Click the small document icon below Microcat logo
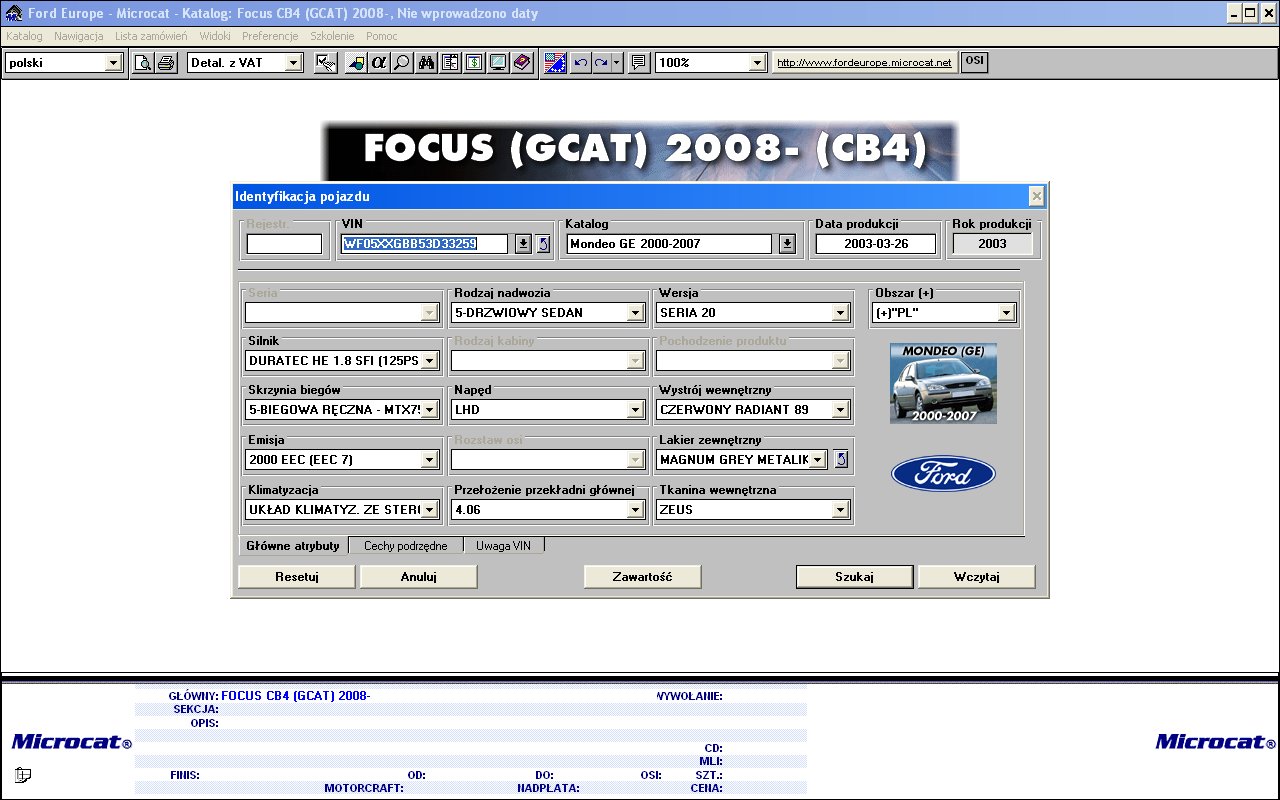 [23, 775]
